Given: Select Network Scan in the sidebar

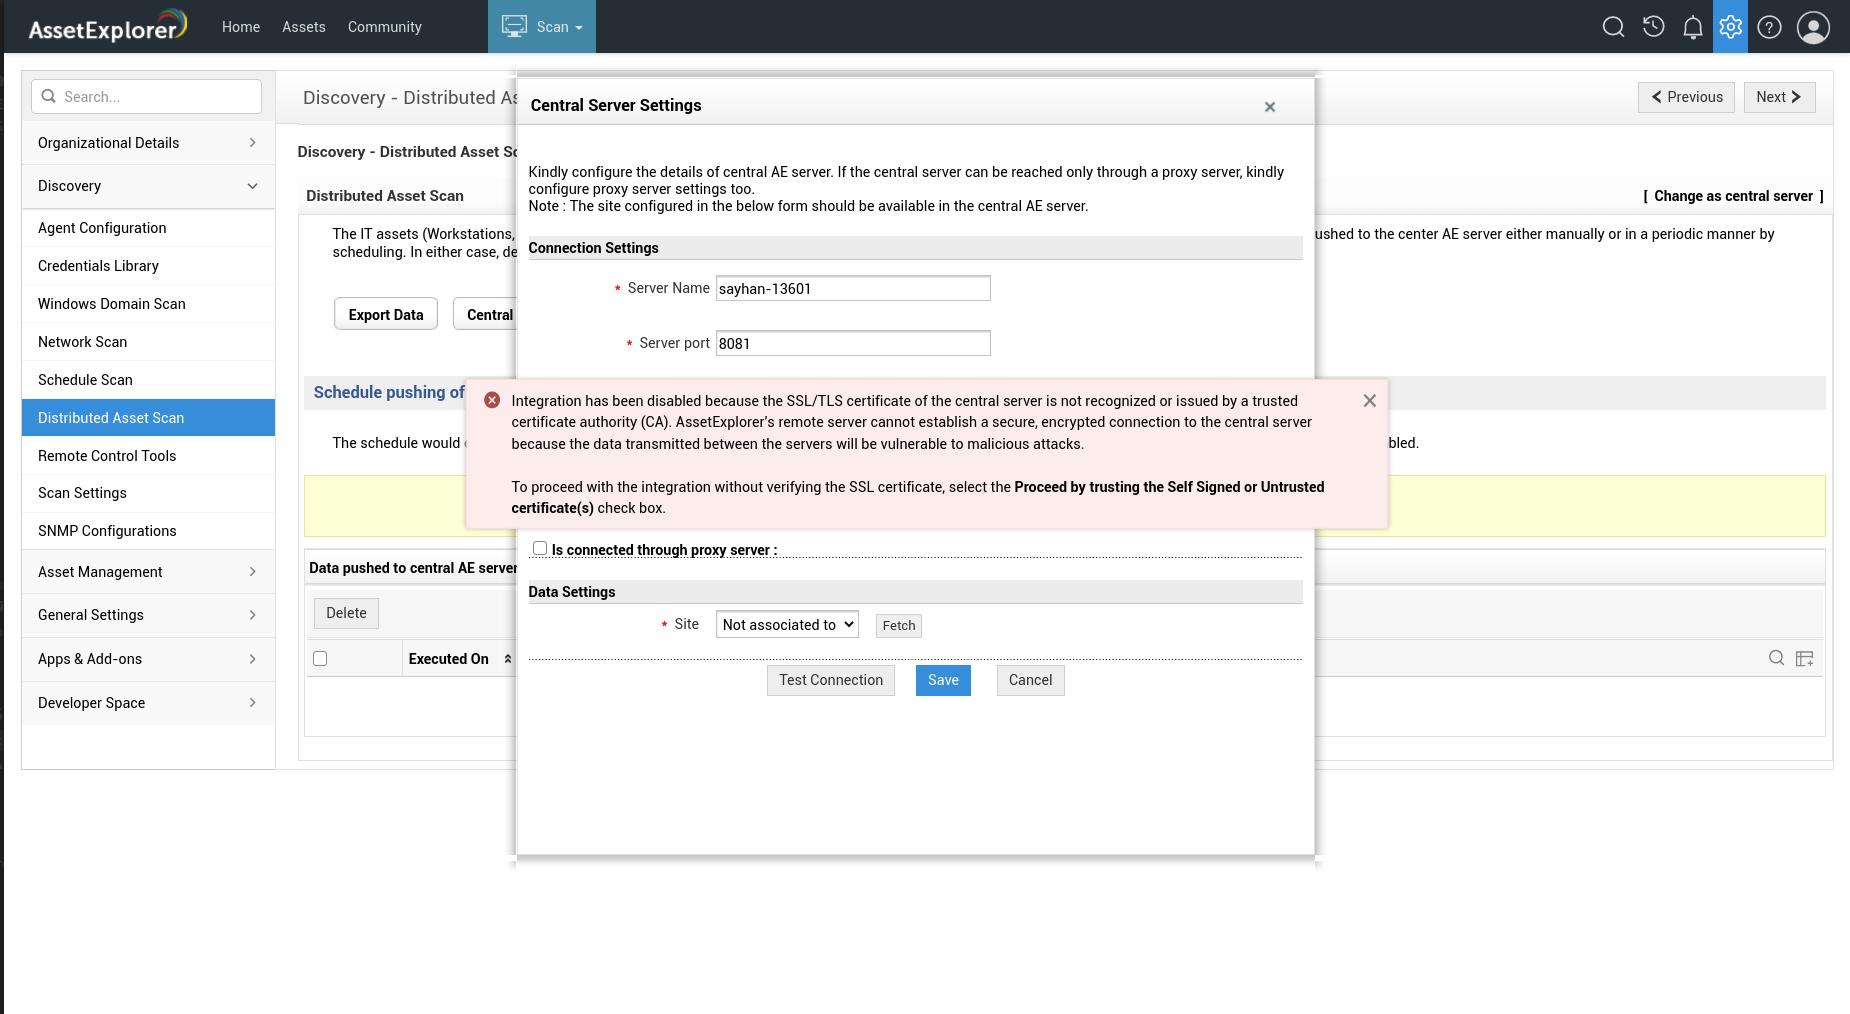Looking at the screenshot, I should tap(148, 342).
